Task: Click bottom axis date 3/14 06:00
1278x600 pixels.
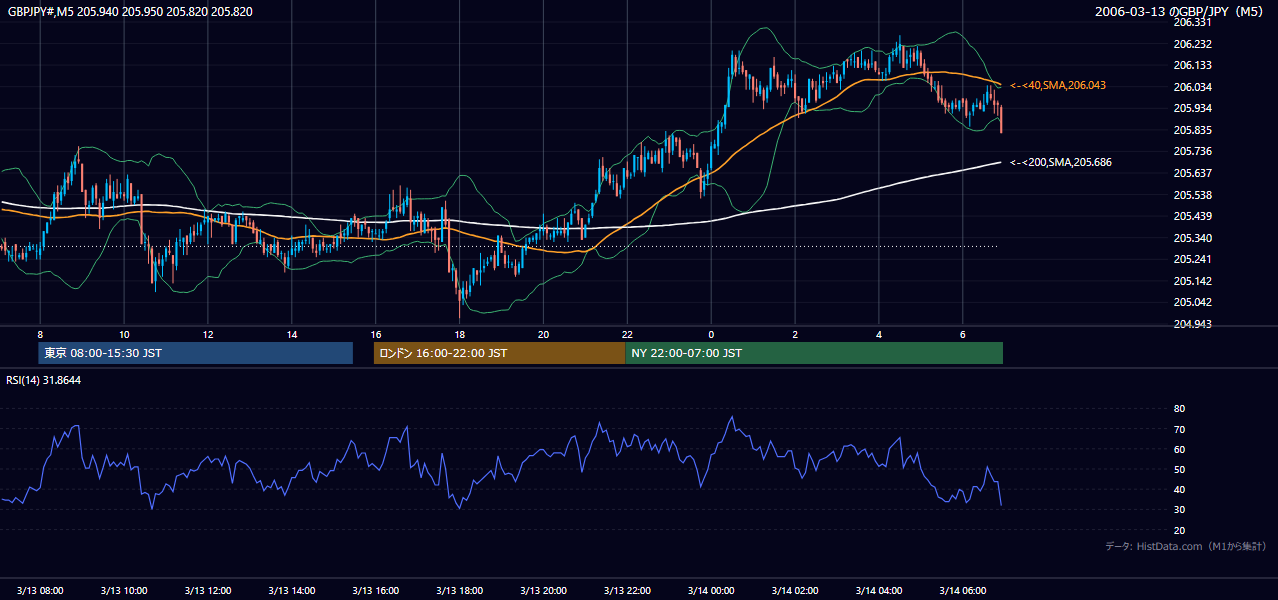Action: pyautogui.click(x=963, y=591)
